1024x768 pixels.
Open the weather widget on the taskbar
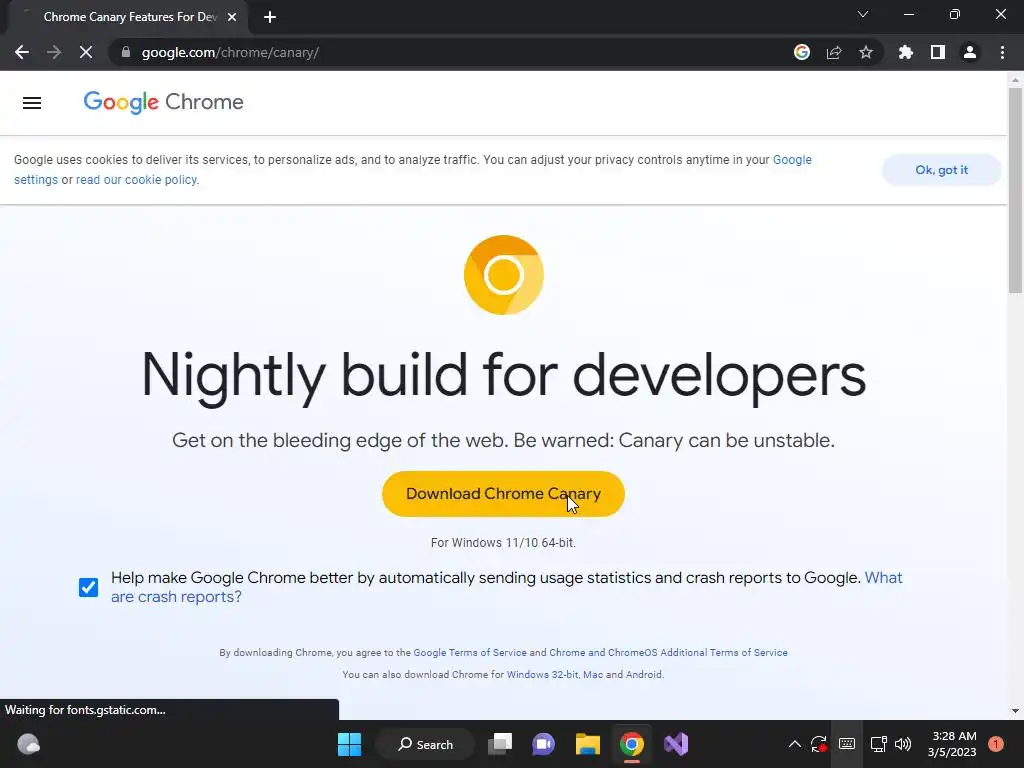(29, 744)
